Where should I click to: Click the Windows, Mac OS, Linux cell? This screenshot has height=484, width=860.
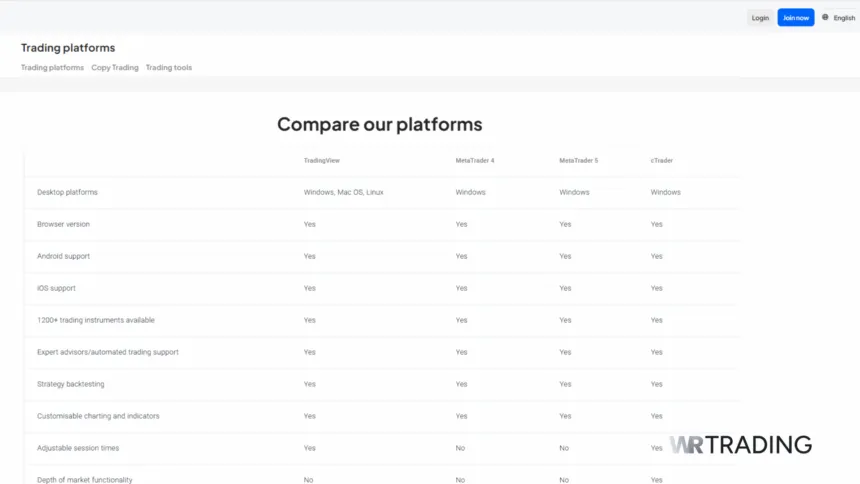[x=343, y=193]
